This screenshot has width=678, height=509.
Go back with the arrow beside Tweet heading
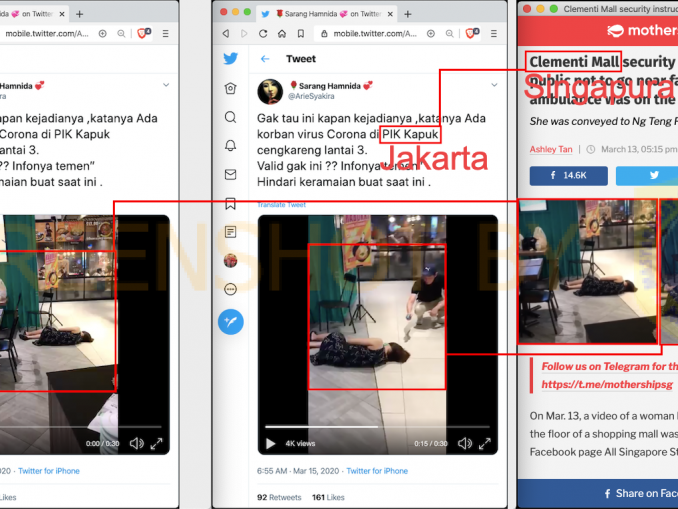[265, 59]
